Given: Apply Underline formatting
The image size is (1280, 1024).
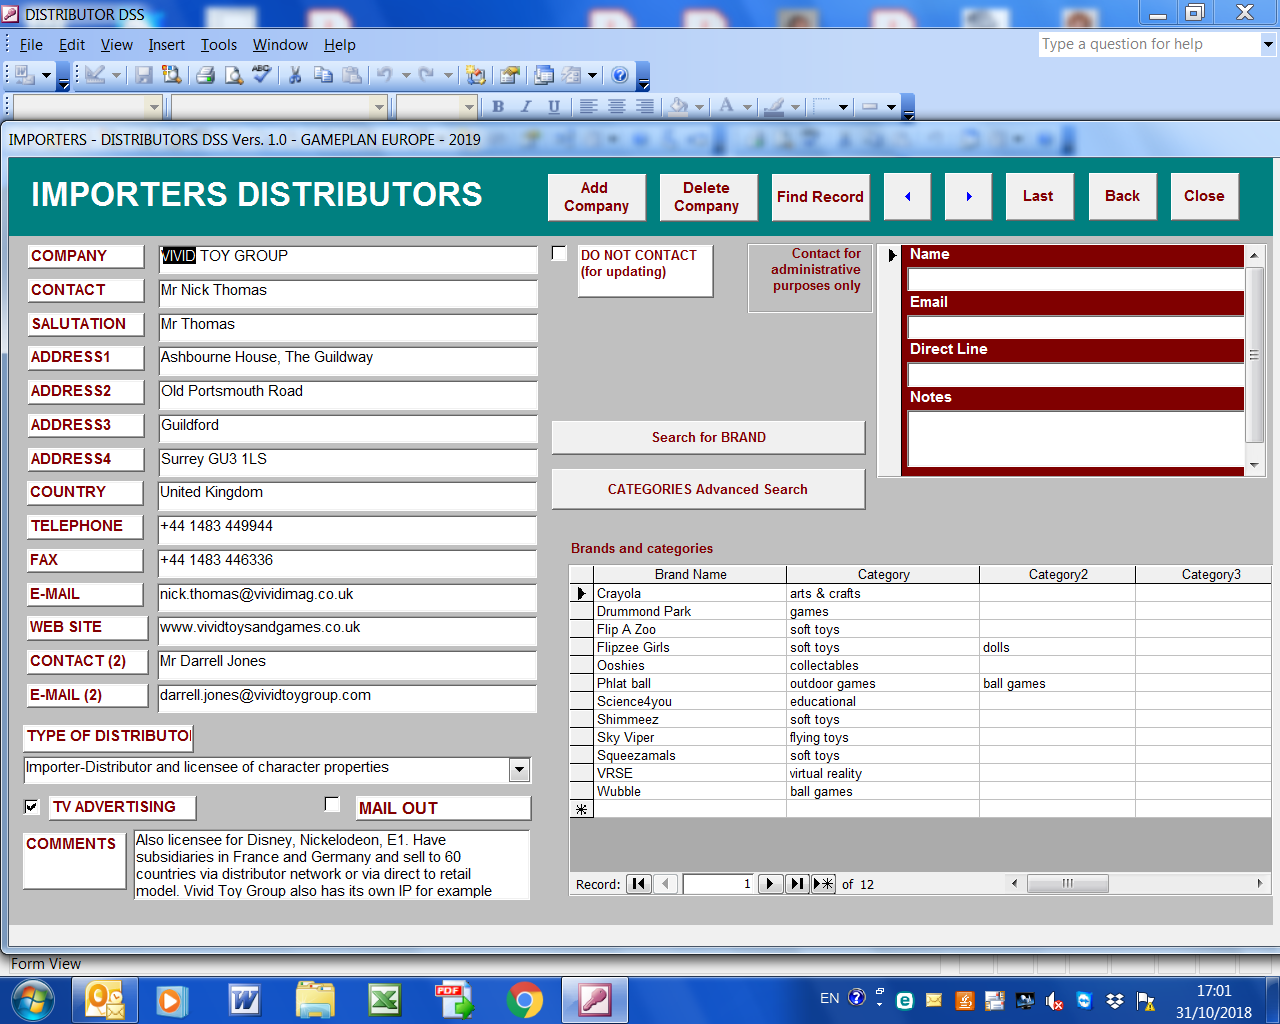Looking at the screenshot, I should (554, 107).
